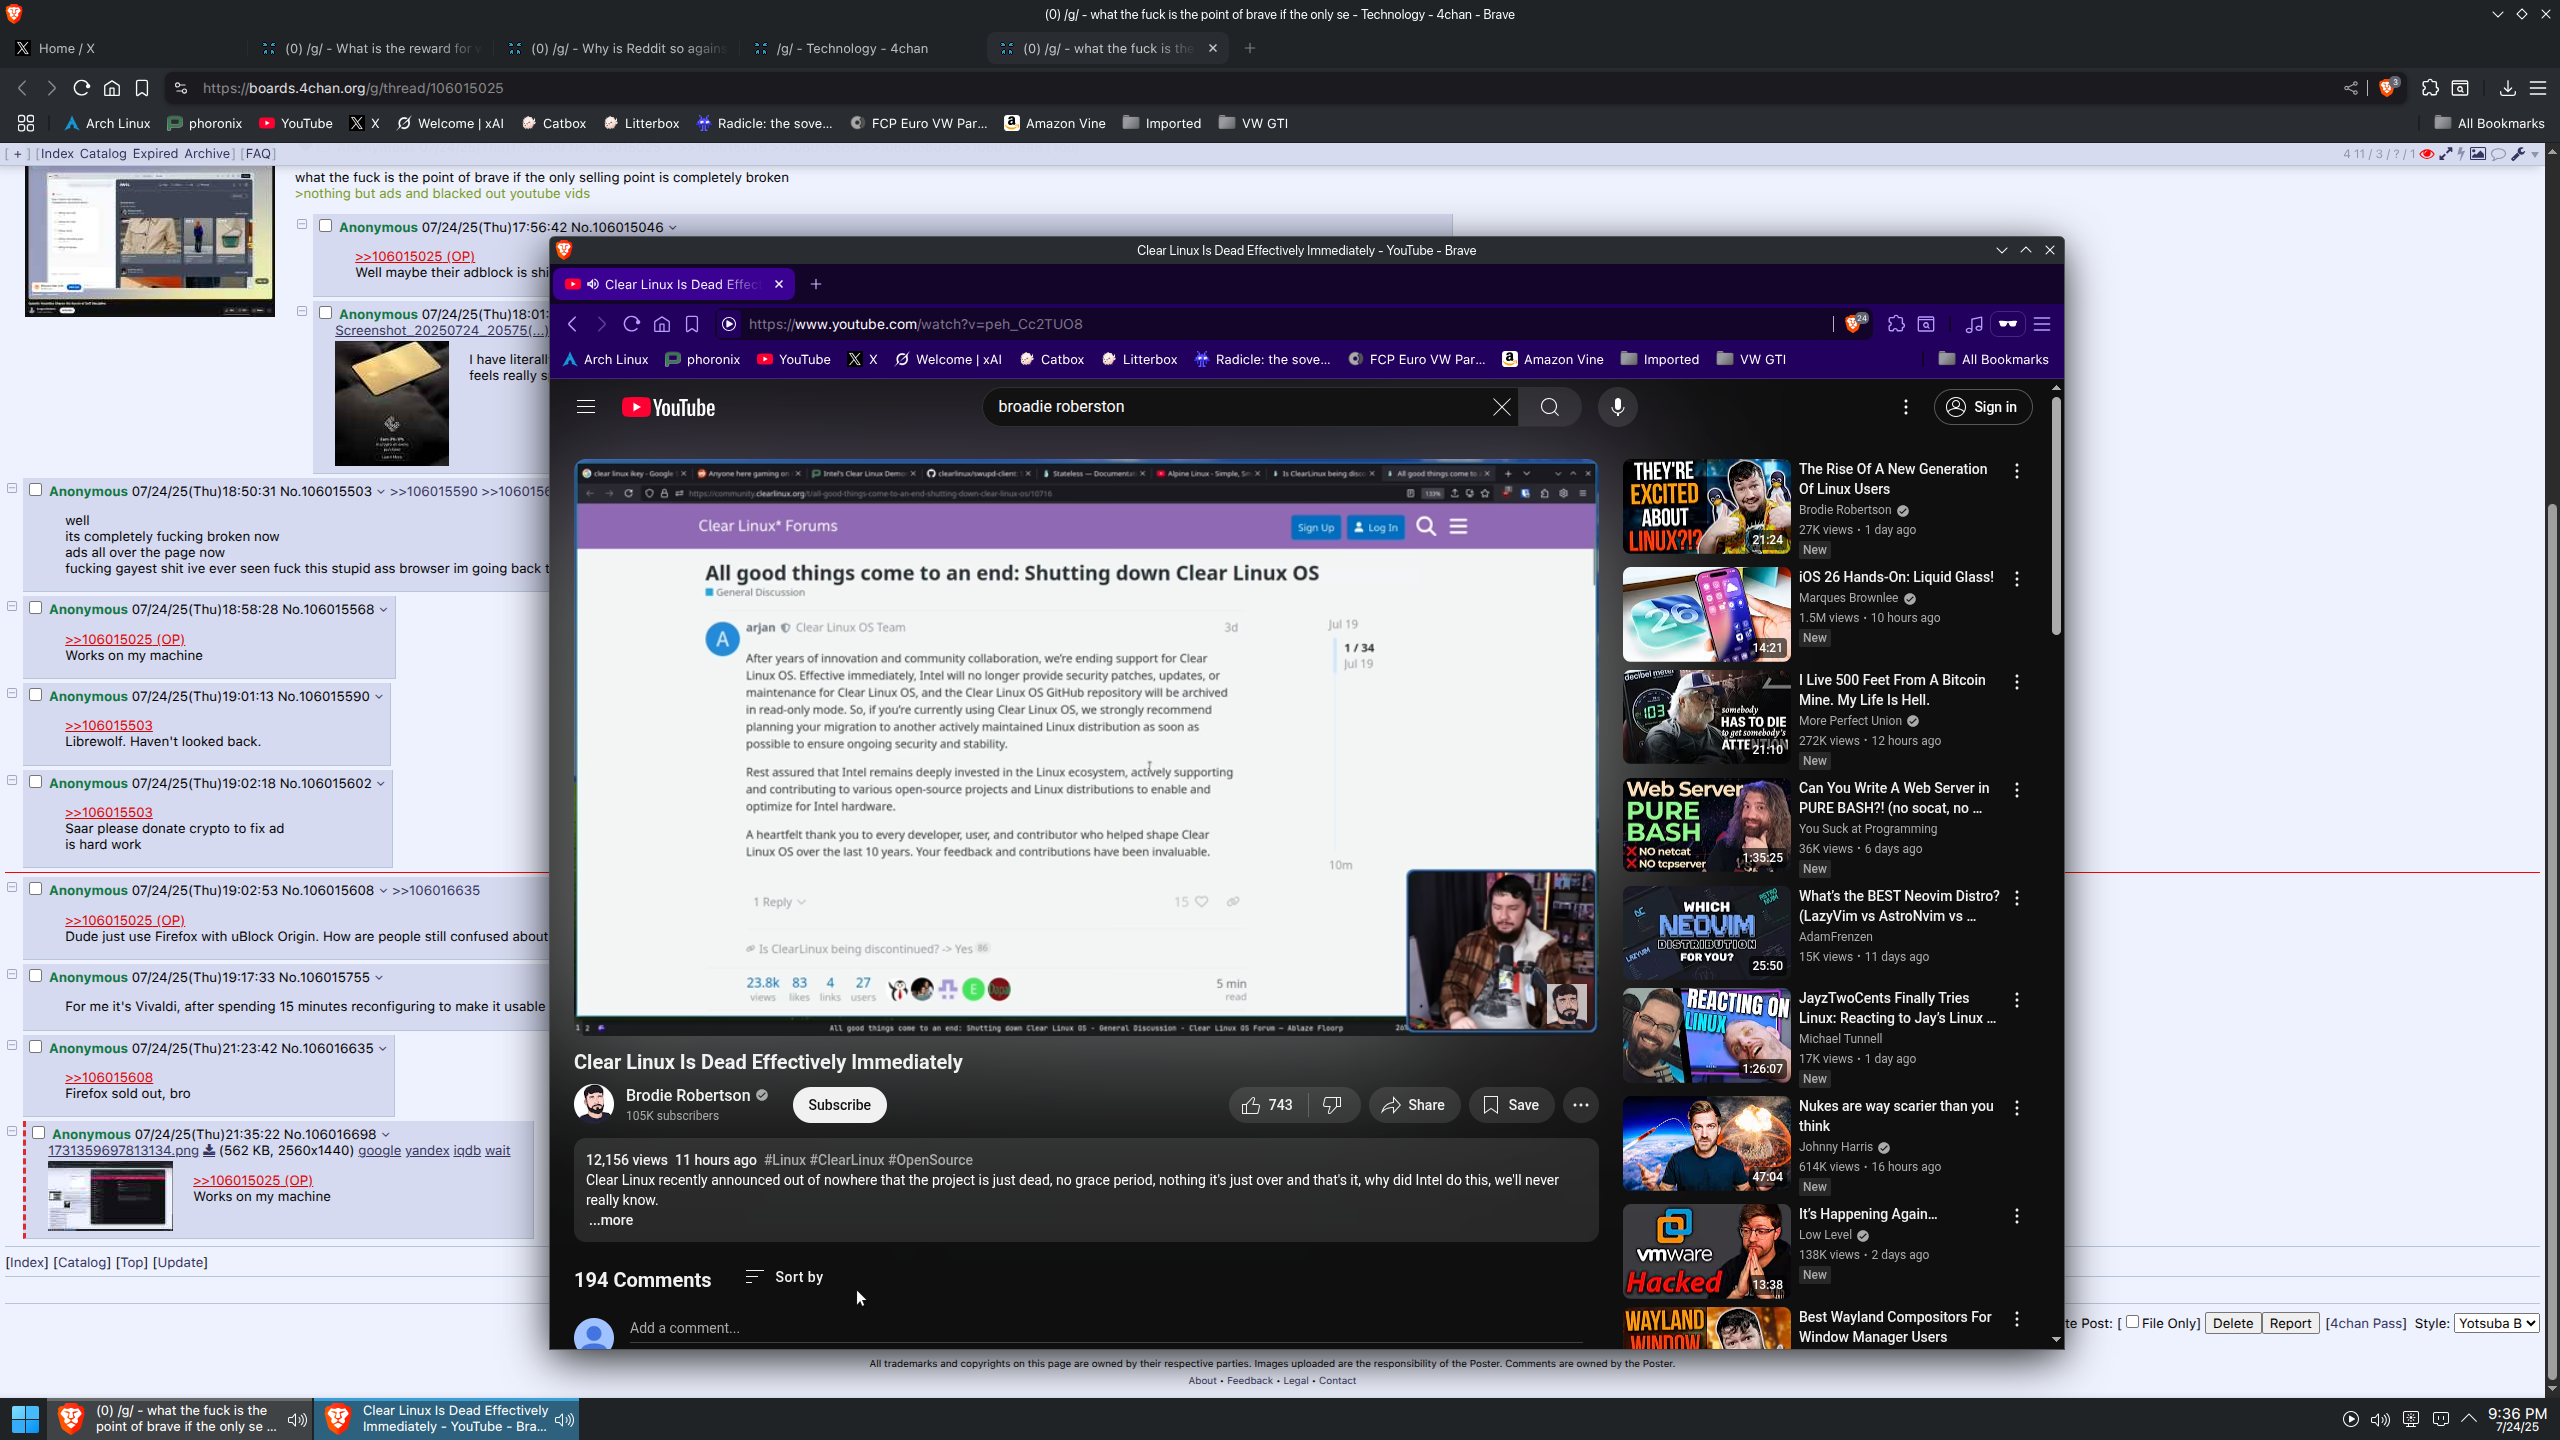Click Brave Shields icon in YouTube window
The height and width of the screenshot is (1440, 2560).
click(1855, 324)
